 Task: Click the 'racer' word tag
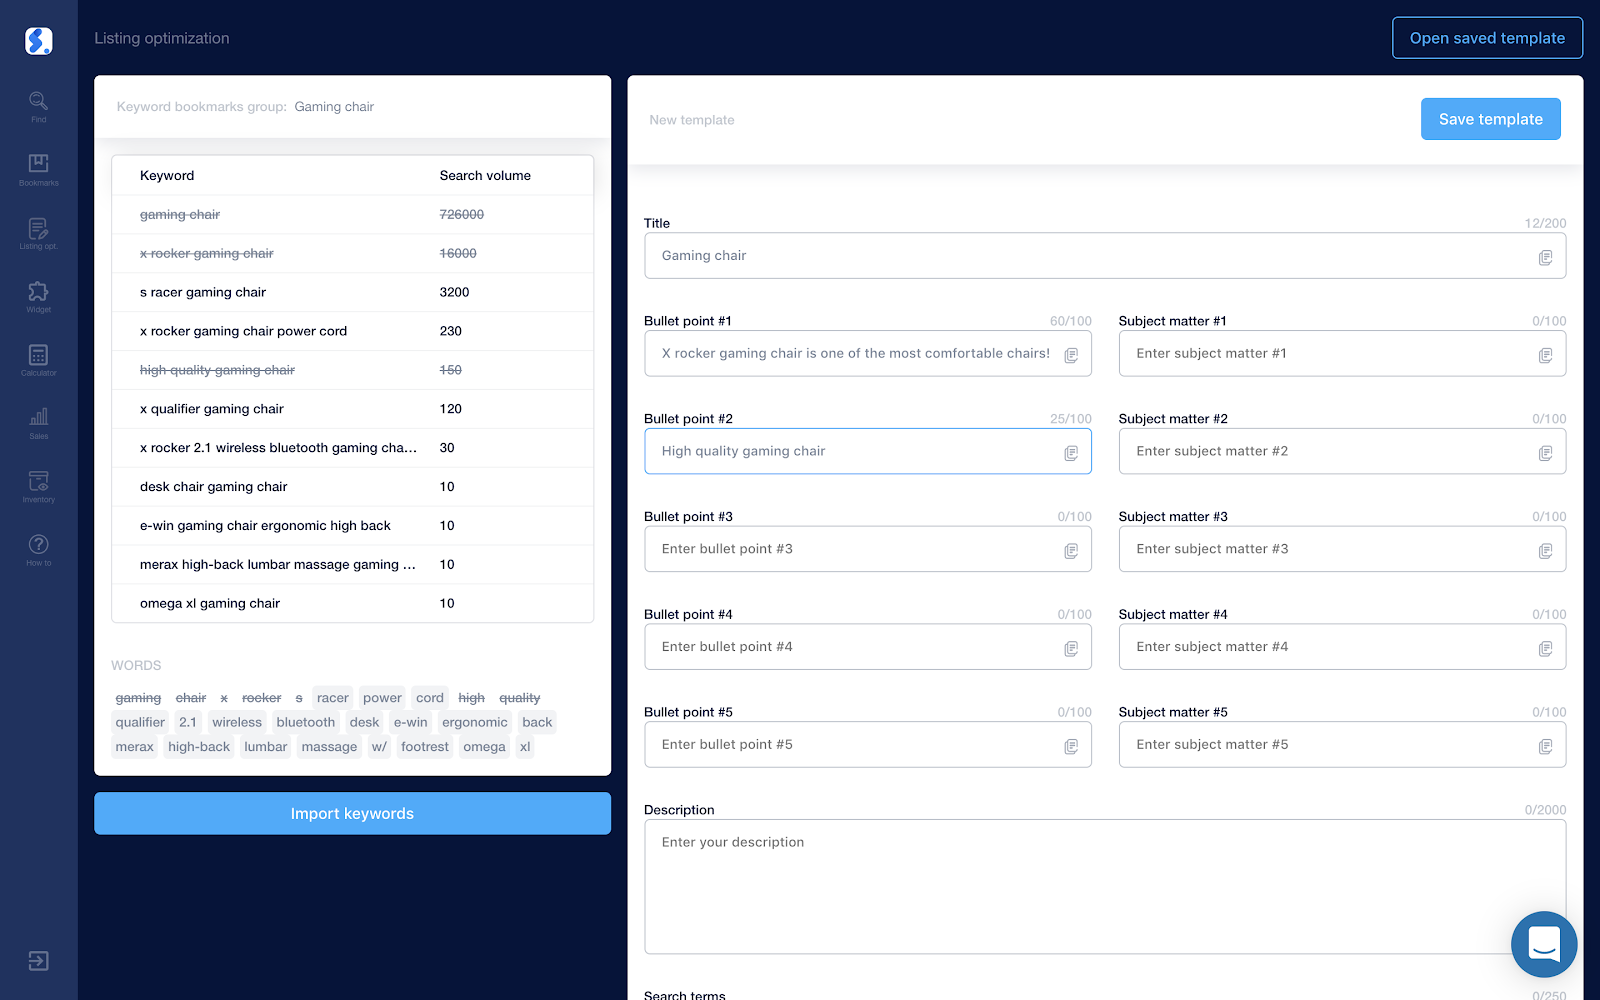coord(333,698)
